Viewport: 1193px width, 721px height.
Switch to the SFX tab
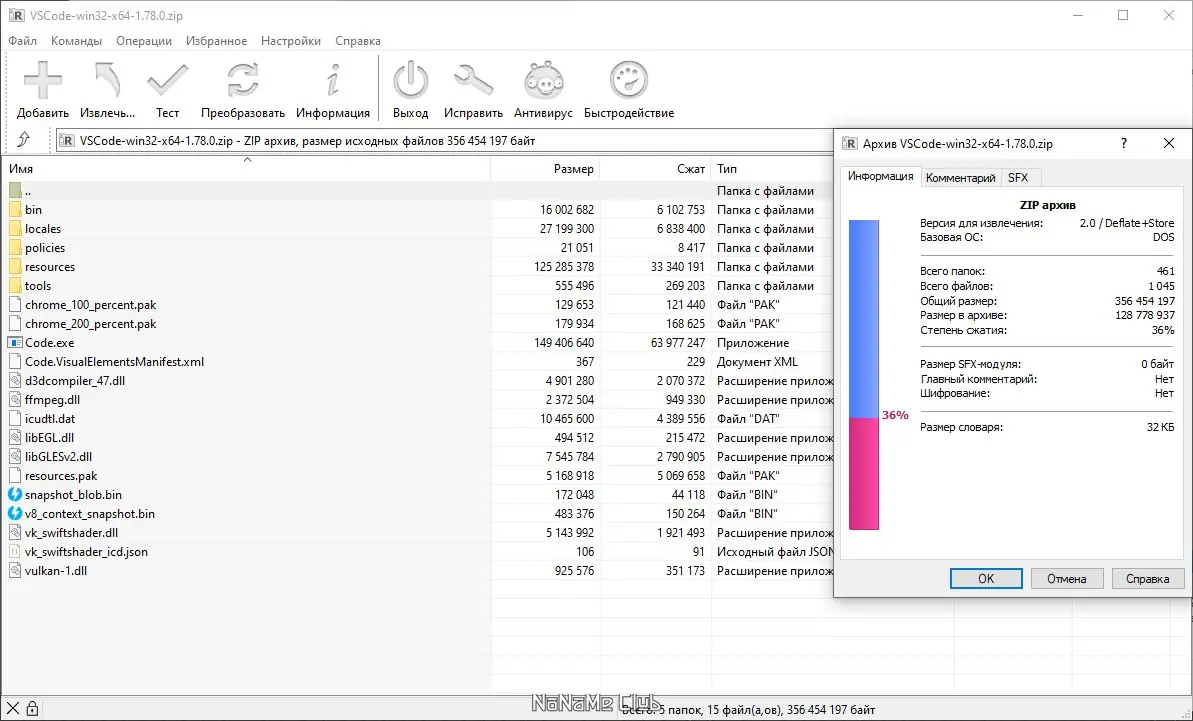(1018, 177)
